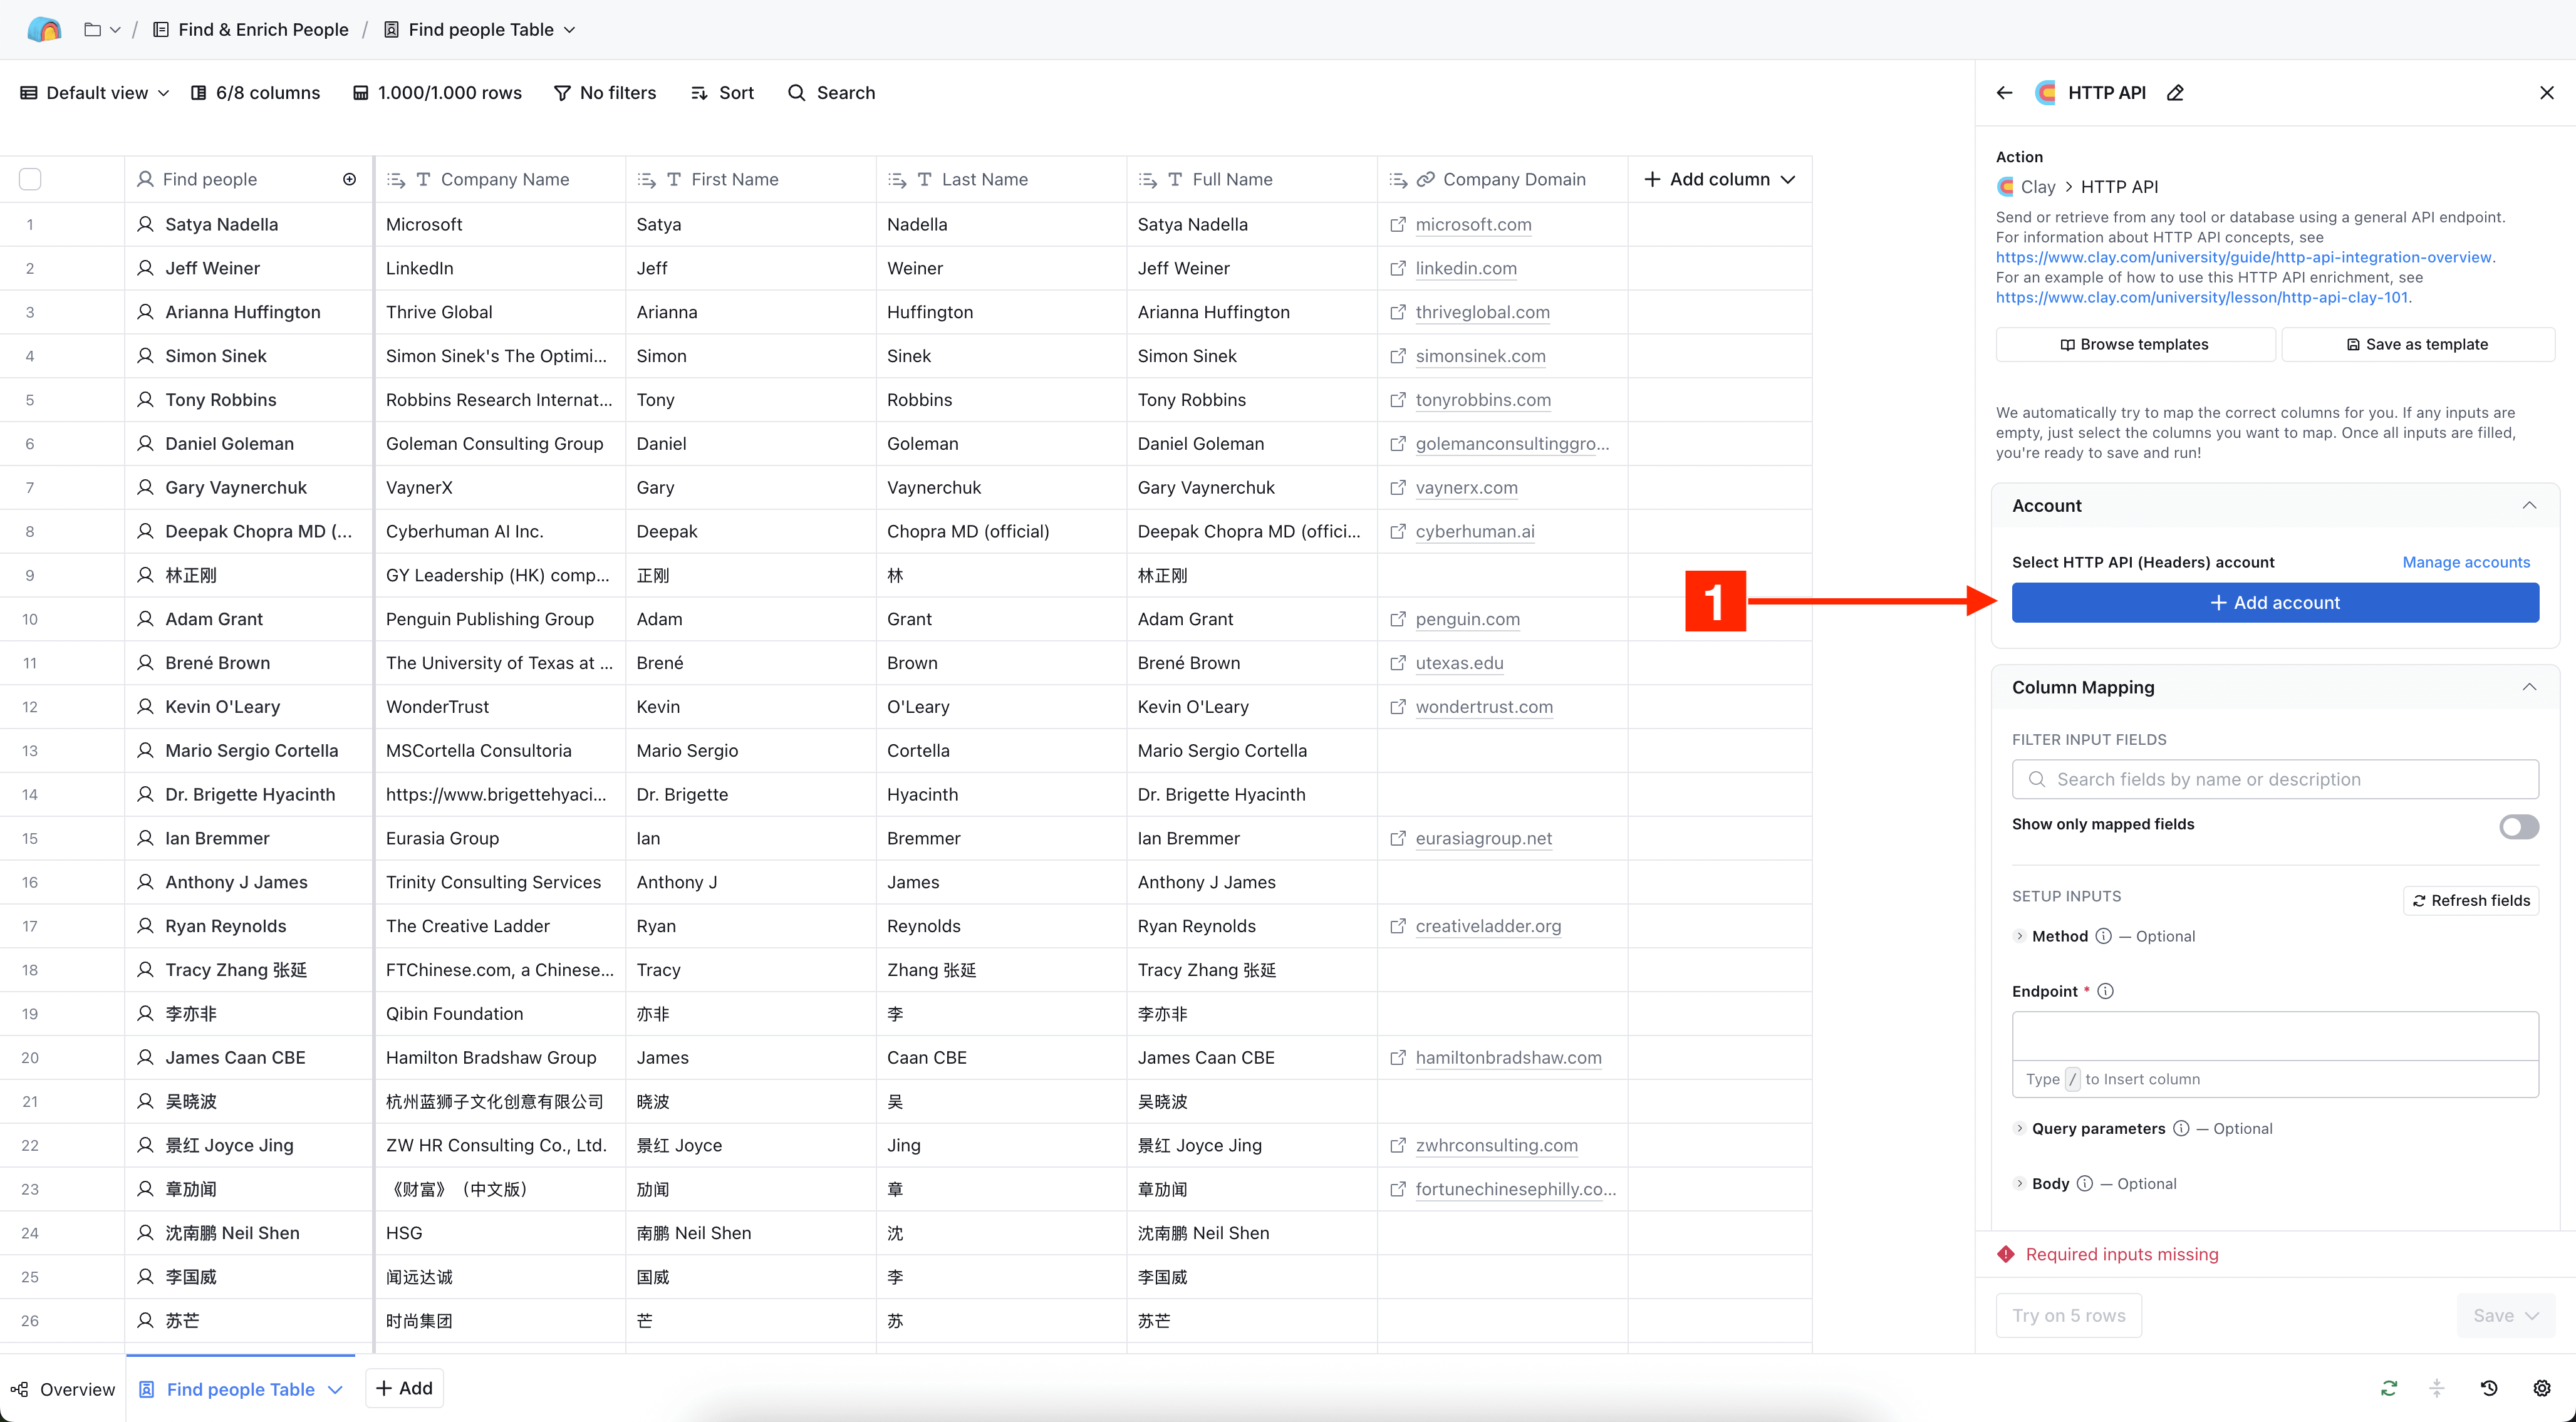Select the Qibin Foundation cell

500,1013
